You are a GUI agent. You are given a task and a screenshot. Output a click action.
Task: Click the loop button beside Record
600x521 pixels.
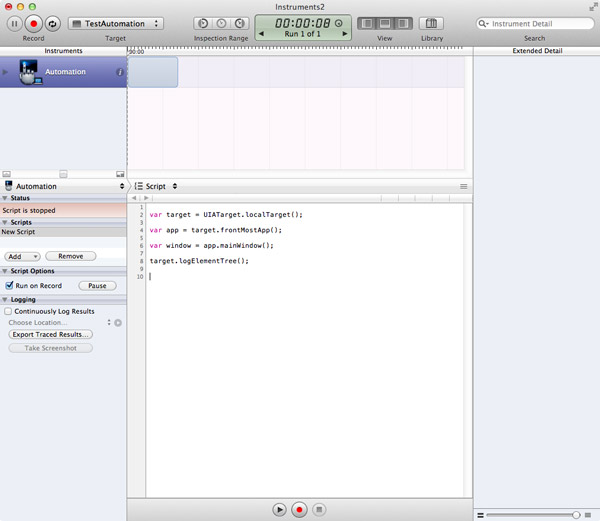[x=52, y=22]
